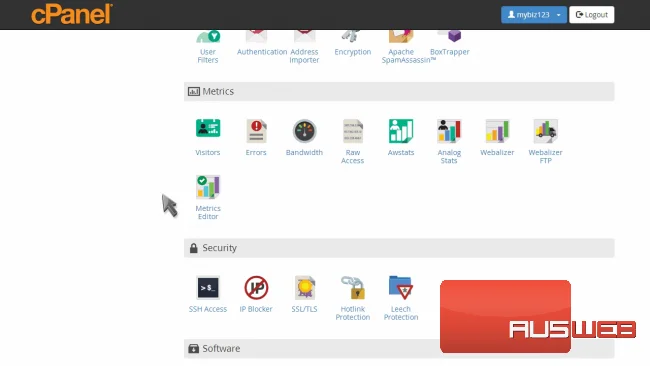Click the Address Importer link text
The width and height of the screenshot is (650, 366).
click(x=304, y=56)
